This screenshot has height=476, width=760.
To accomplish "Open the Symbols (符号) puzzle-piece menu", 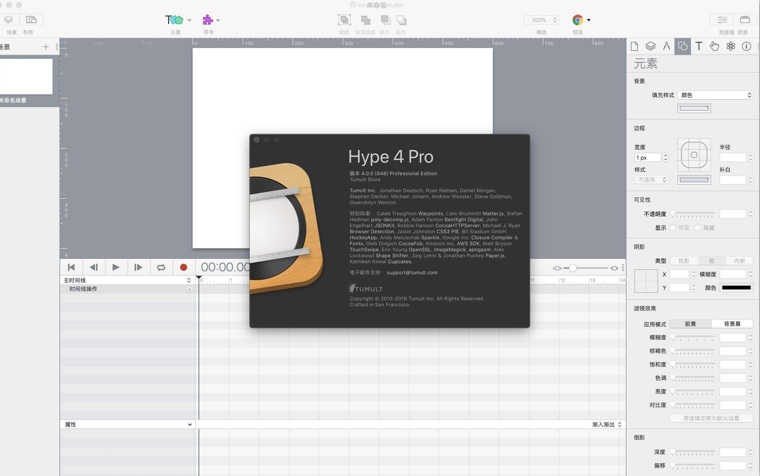I will tap(211, 20).
